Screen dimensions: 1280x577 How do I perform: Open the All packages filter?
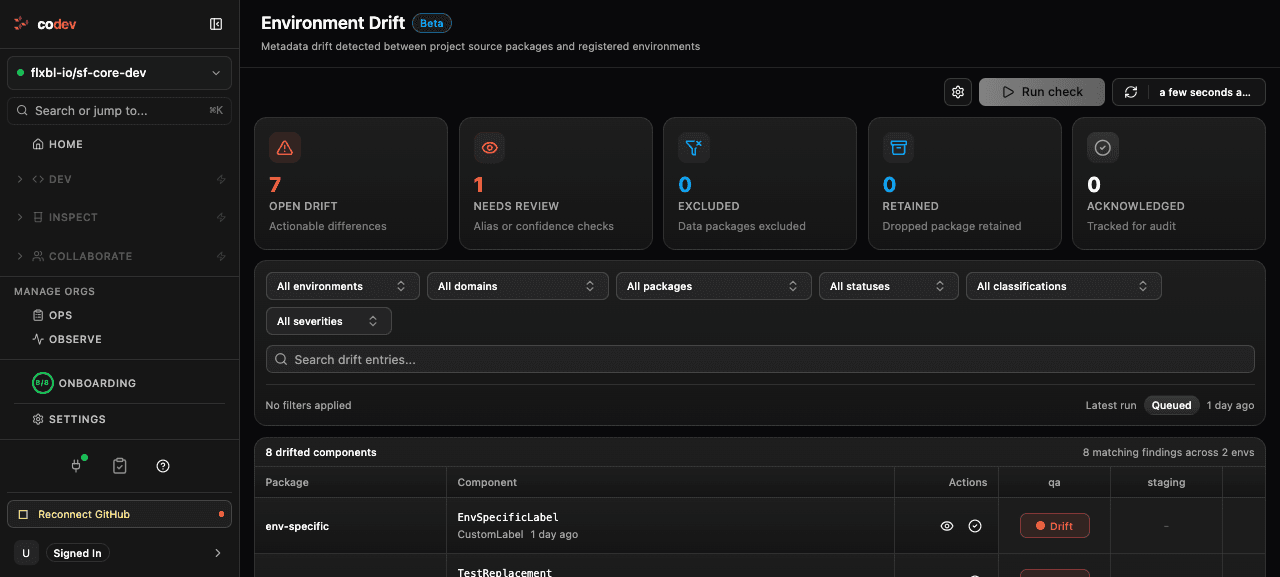[x=713, y=286]
